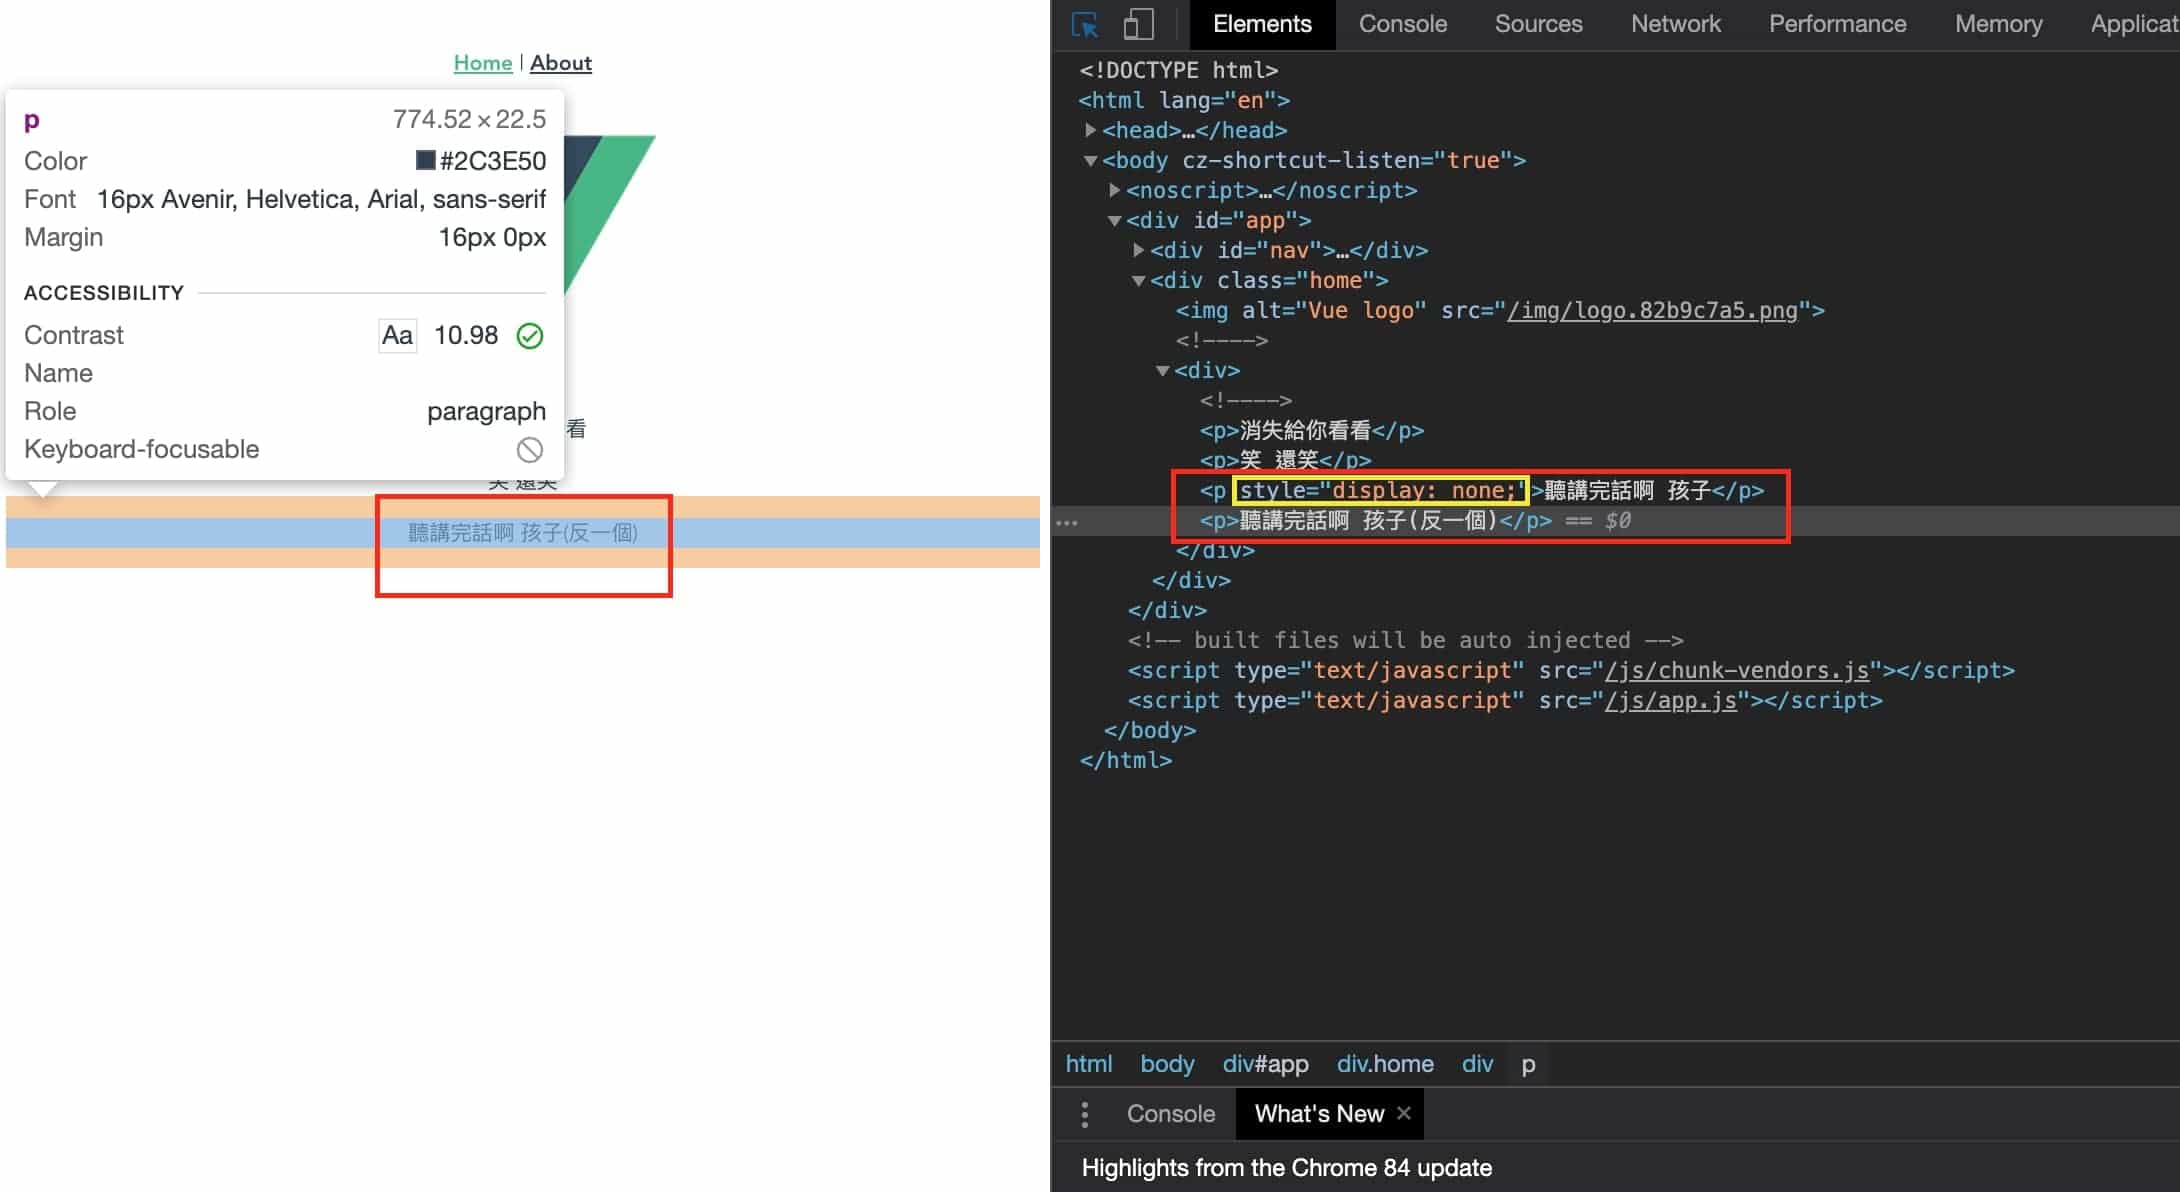Open the Performance tab

pyautogui.click(x=1837, y=24)
